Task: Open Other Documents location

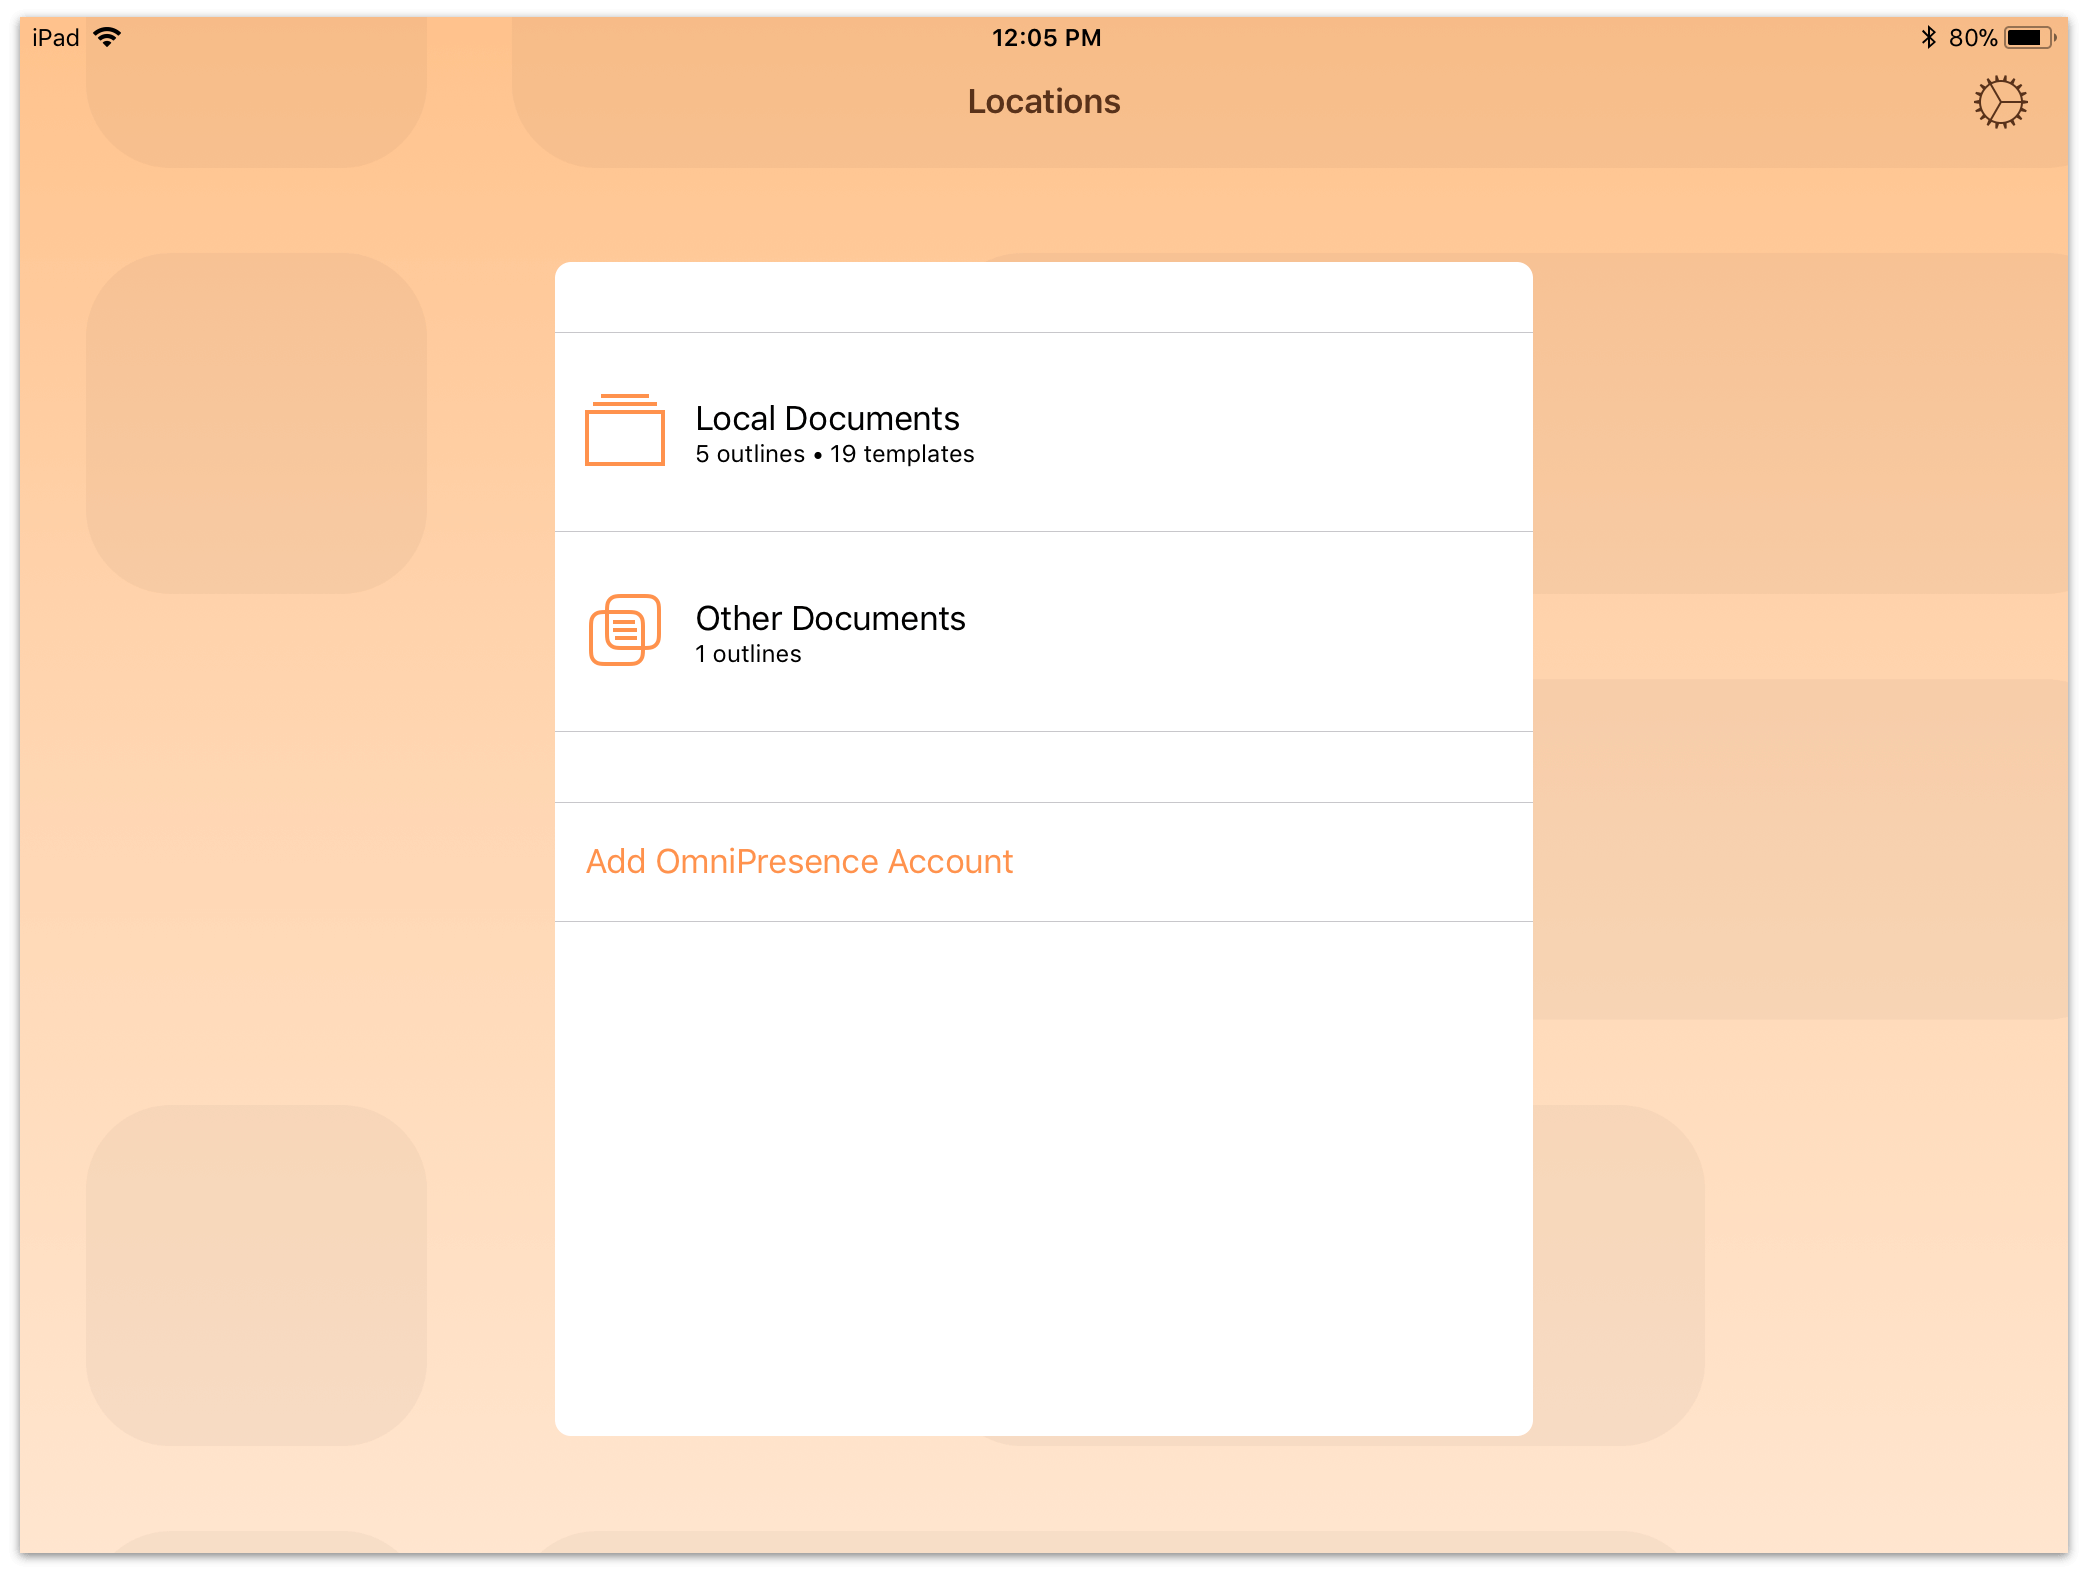Action: [1044, 632]
